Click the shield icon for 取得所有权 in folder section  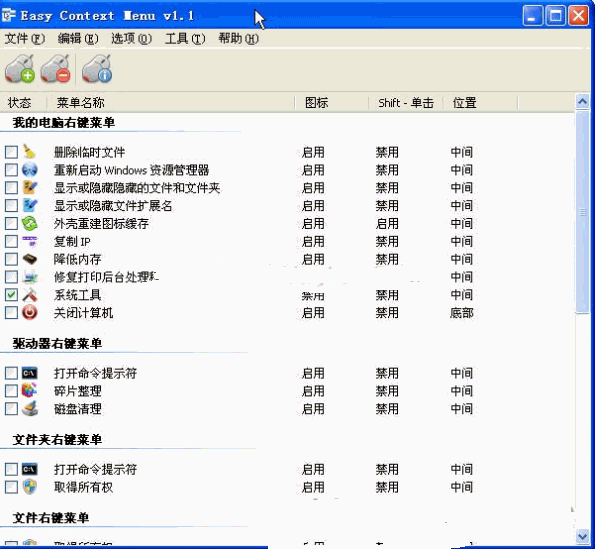click(x=29, y=487)
